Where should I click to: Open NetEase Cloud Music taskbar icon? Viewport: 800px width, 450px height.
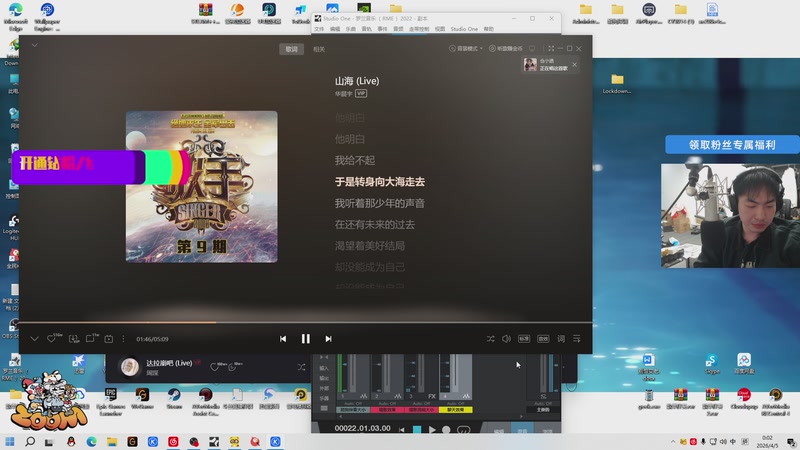tap(173, 441)
